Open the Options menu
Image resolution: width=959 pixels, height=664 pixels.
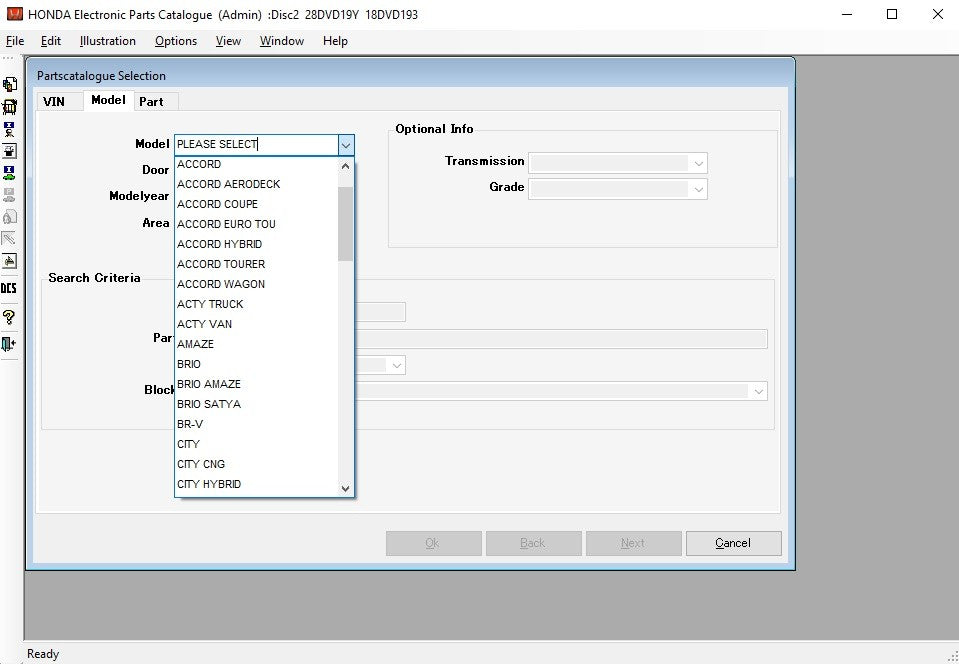[x=176, y=41]
